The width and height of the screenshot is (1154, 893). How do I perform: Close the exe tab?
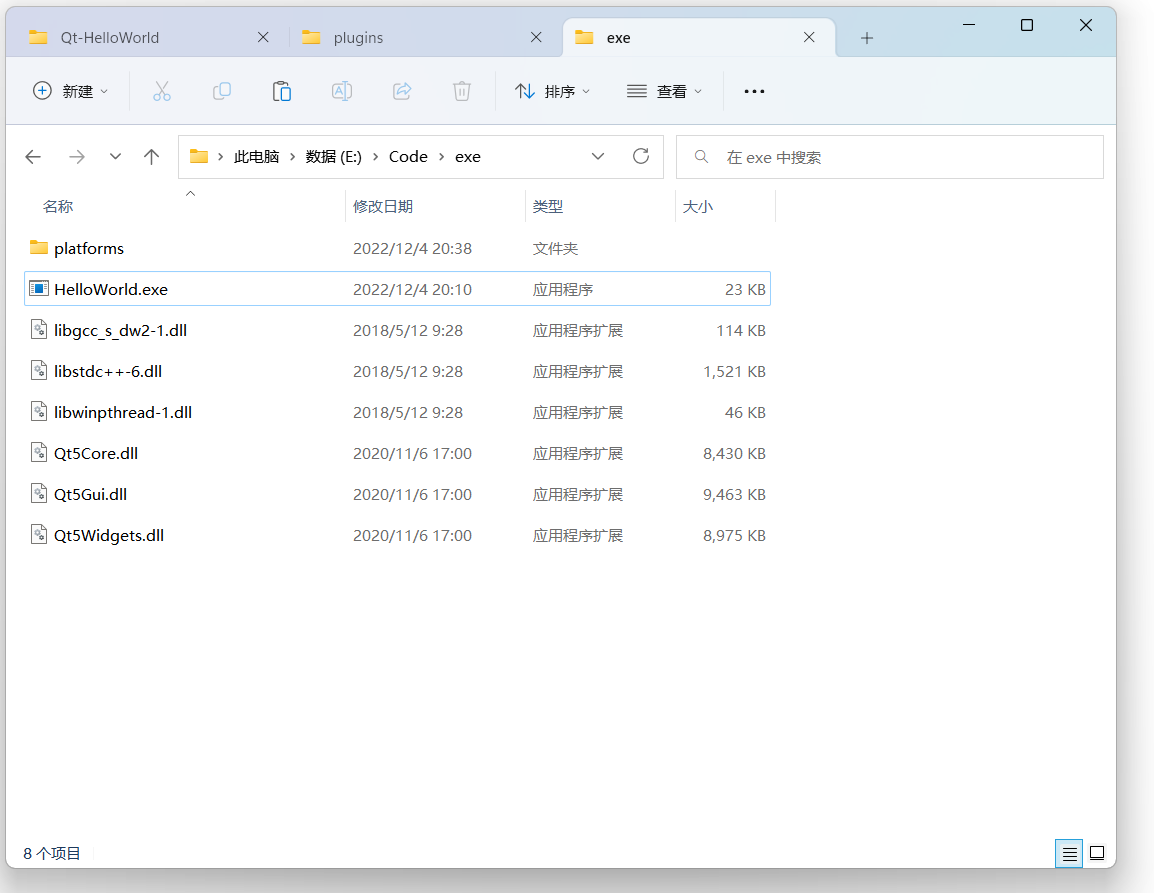pyautogui.click(x=810, y=37)
